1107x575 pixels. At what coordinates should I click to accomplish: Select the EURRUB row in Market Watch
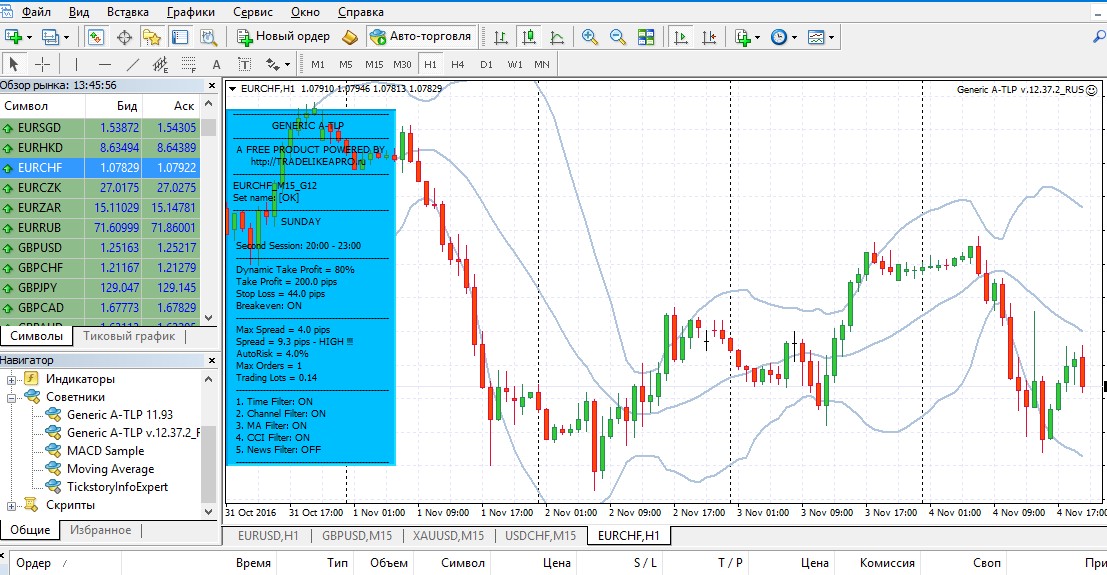click(100, 228)
